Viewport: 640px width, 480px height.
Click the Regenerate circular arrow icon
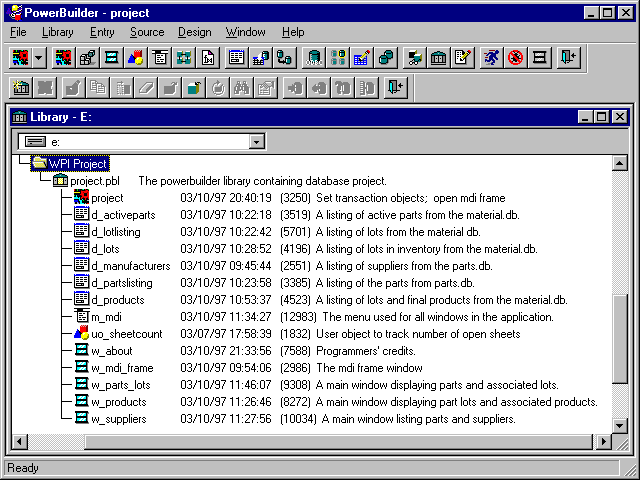point(218,88)
